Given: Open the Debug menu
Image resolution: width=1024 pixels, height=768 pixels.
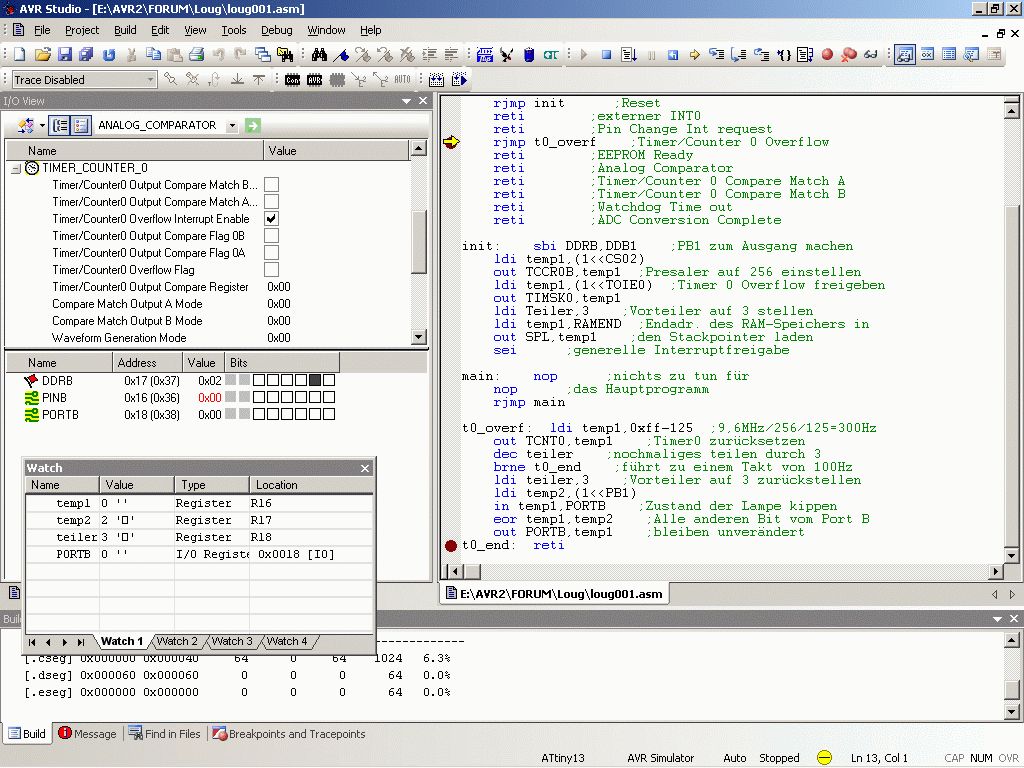Looking at the screenshot, I should 277,30.
